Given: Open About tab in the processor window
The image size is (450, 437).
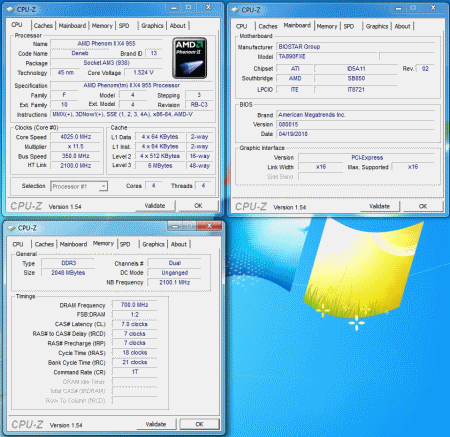Looking at the screenshot, I should [178, 26].
